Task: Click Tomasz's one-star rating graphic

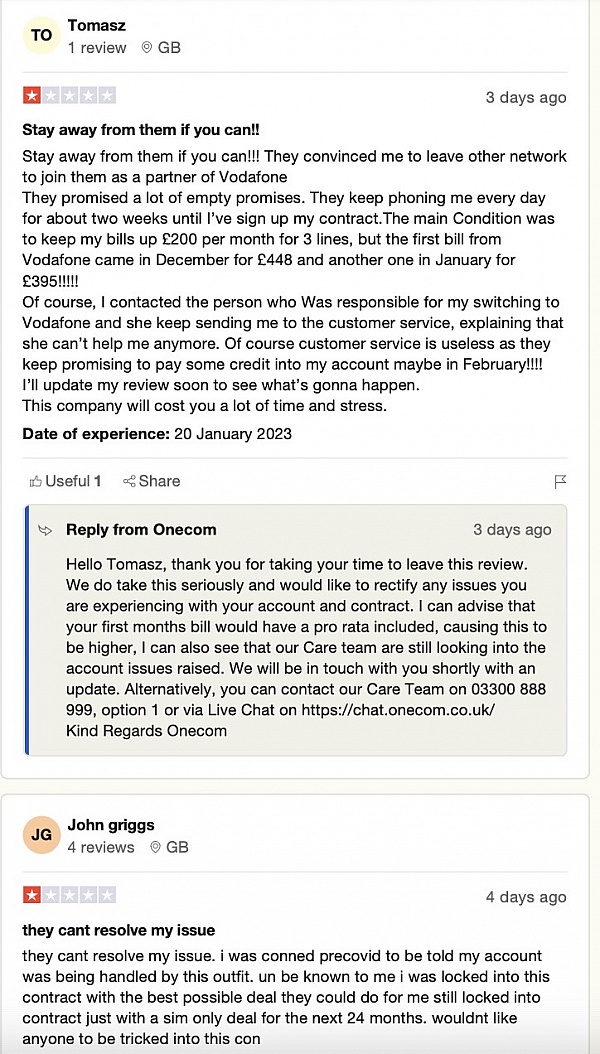Action: (x=69, y=96)
